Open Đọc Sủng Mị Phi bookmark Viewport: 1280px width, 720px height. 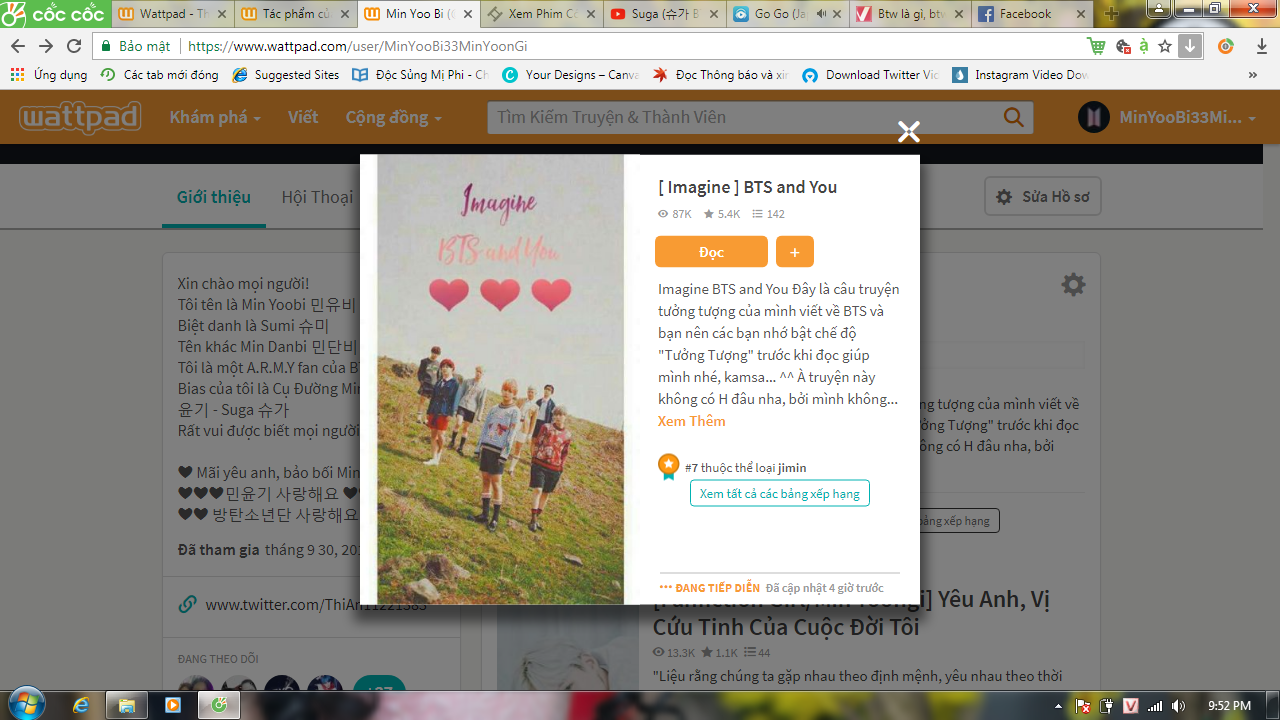click(x=421, y=75)
